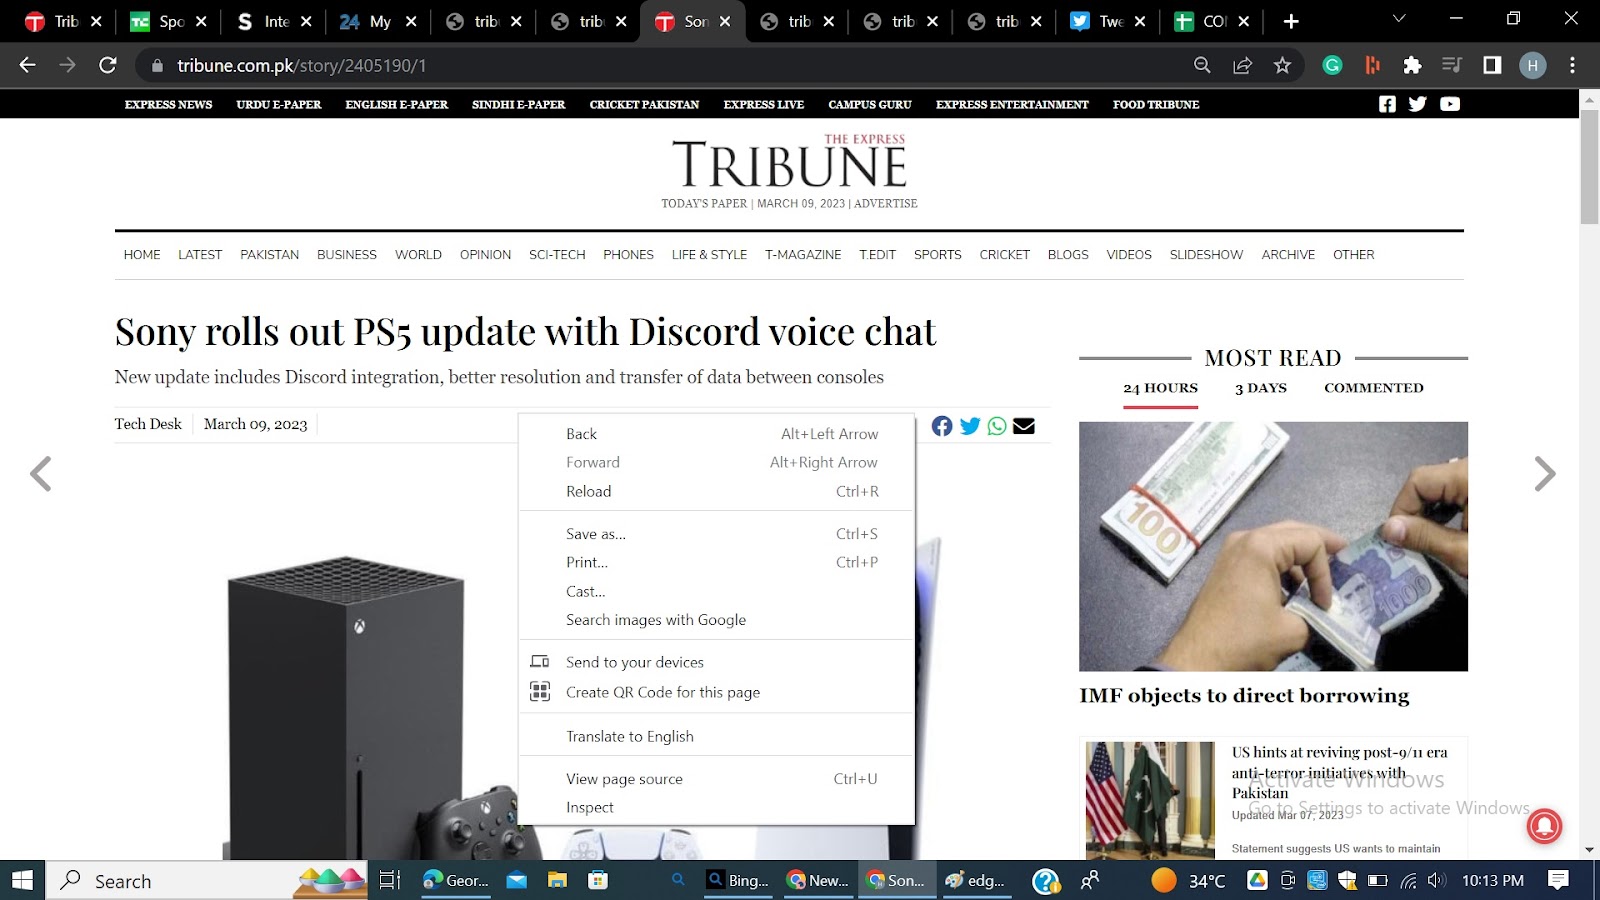
Task: Switch to the 3 DAYS most-read tab
Action: pyautogui.click(x=1260, y=388)
